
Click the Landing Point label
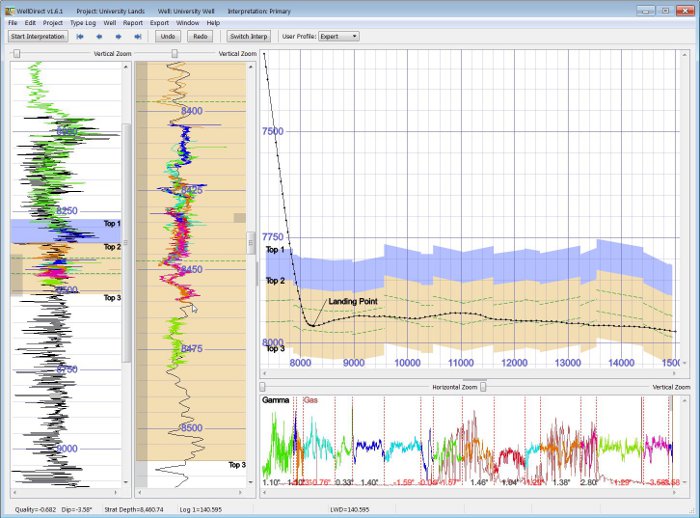pyautogui.click(x=353, y=301)
